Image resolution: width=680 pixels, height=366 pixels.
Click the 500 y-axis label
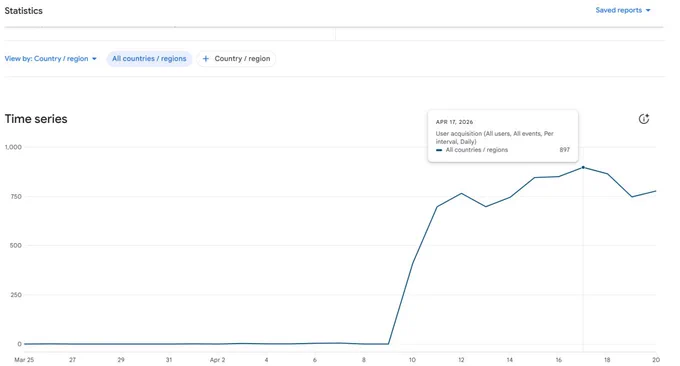(x=16, y=245)
